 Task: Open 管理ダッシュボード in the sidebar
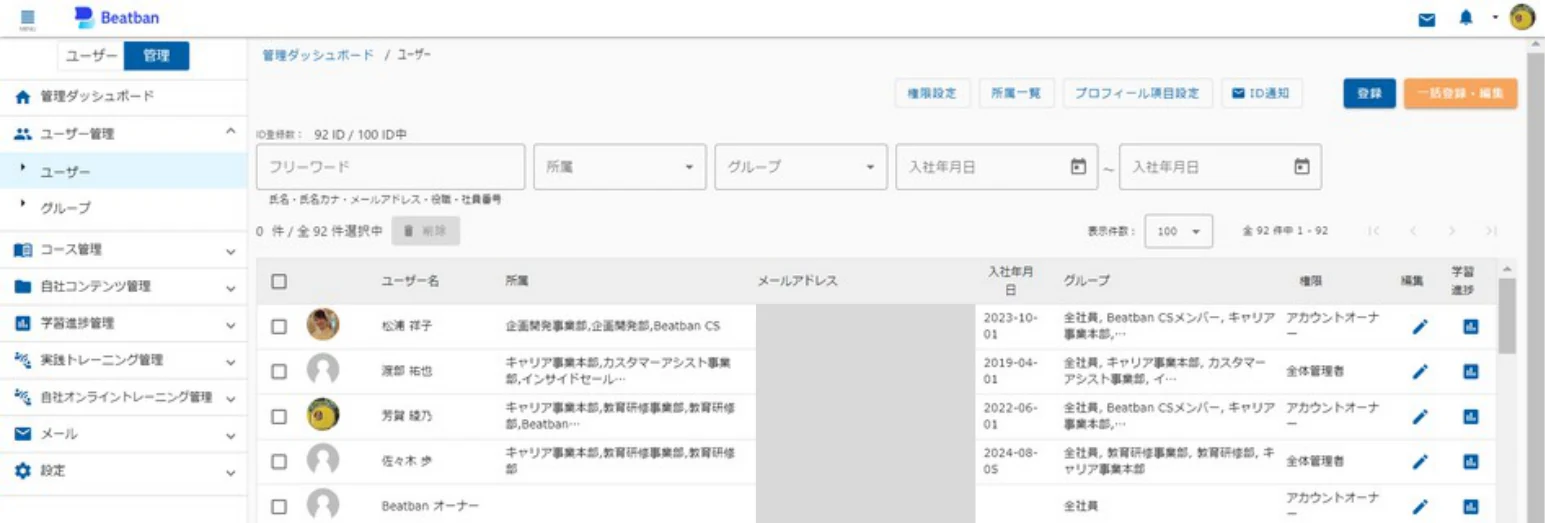(123, 98)
